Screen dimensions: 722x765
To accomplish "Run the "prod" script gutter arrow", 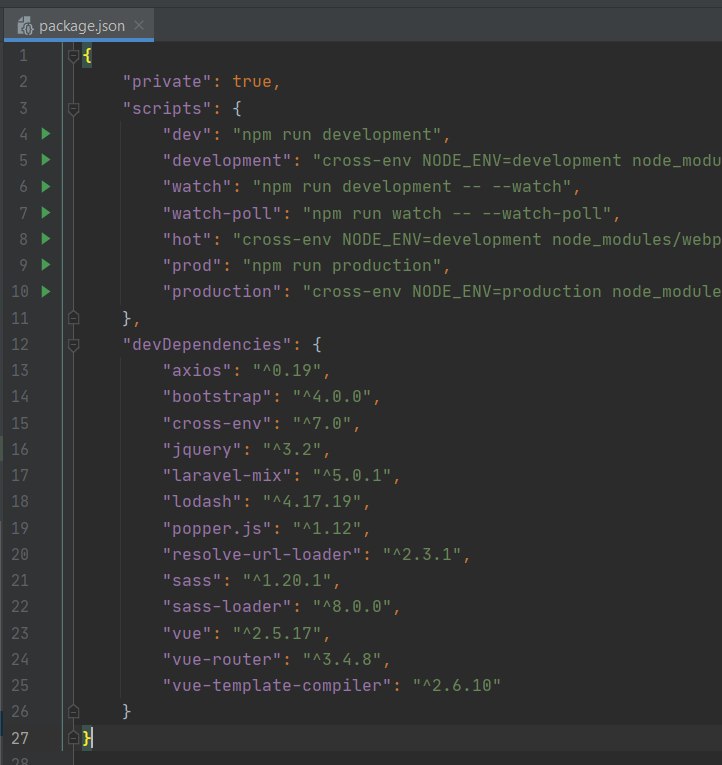I will pyautogui.click(x=46, y=265).
